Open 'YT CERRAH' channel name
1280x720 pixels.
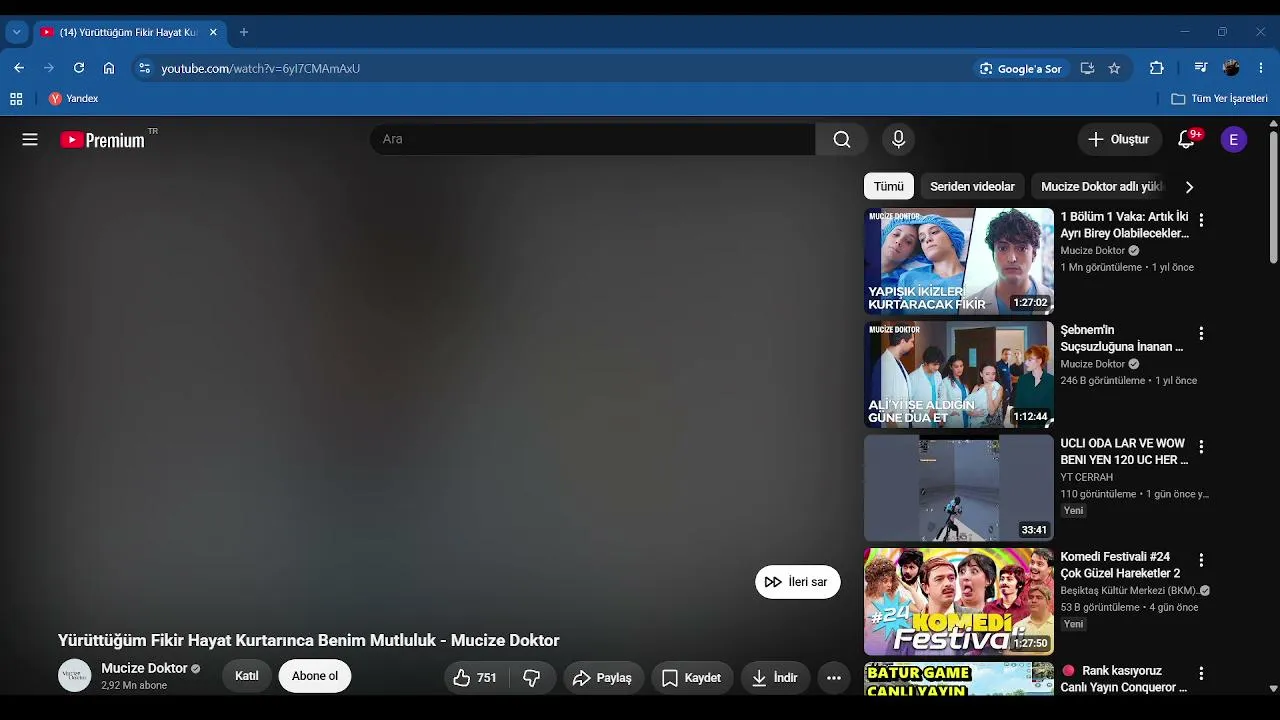click(x=1087, y=477)
